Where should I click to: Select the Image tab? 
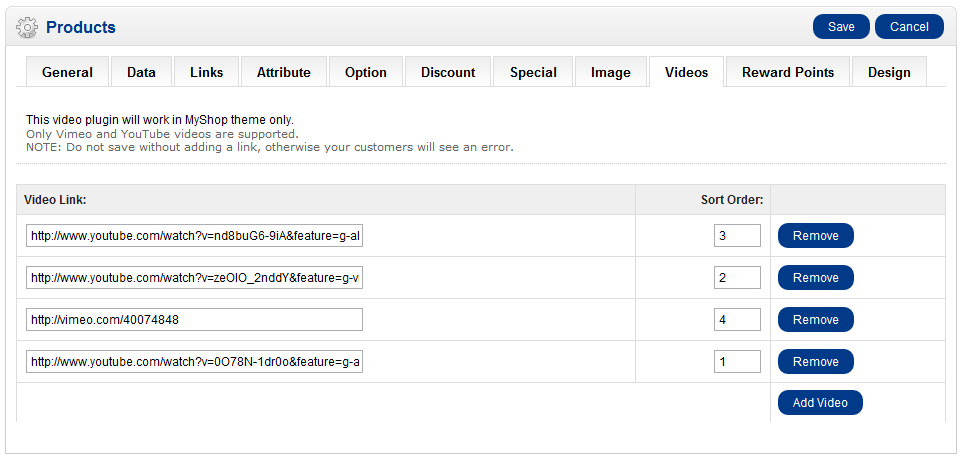610,72
